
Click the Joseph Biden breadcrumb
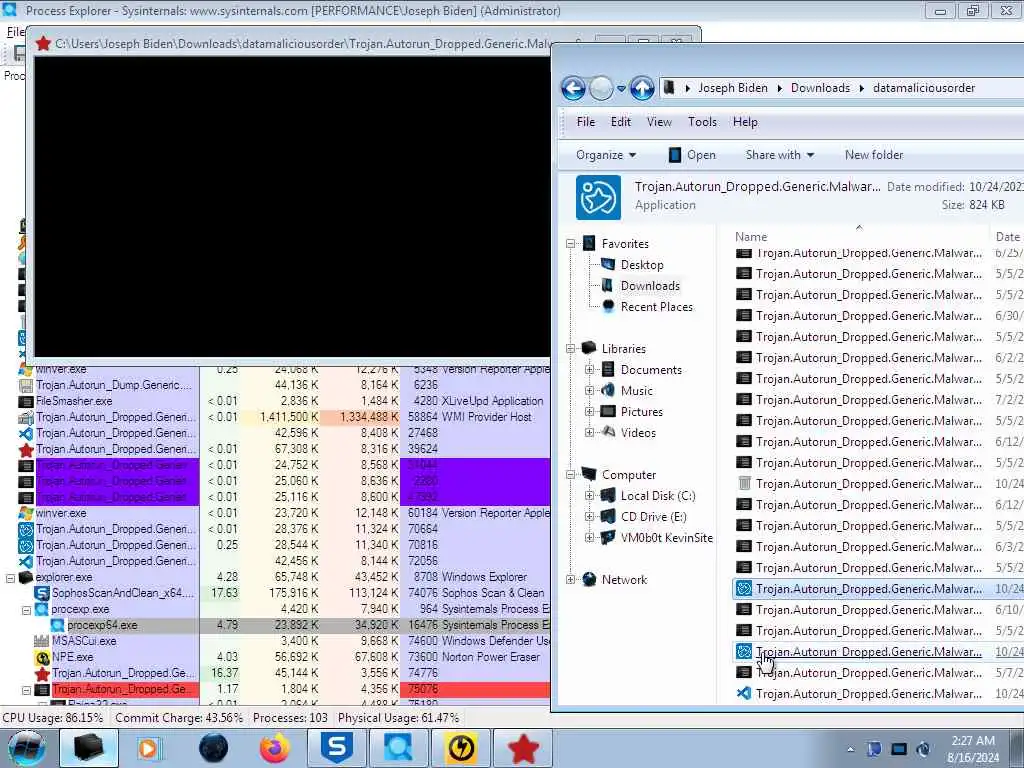(733, 88)
